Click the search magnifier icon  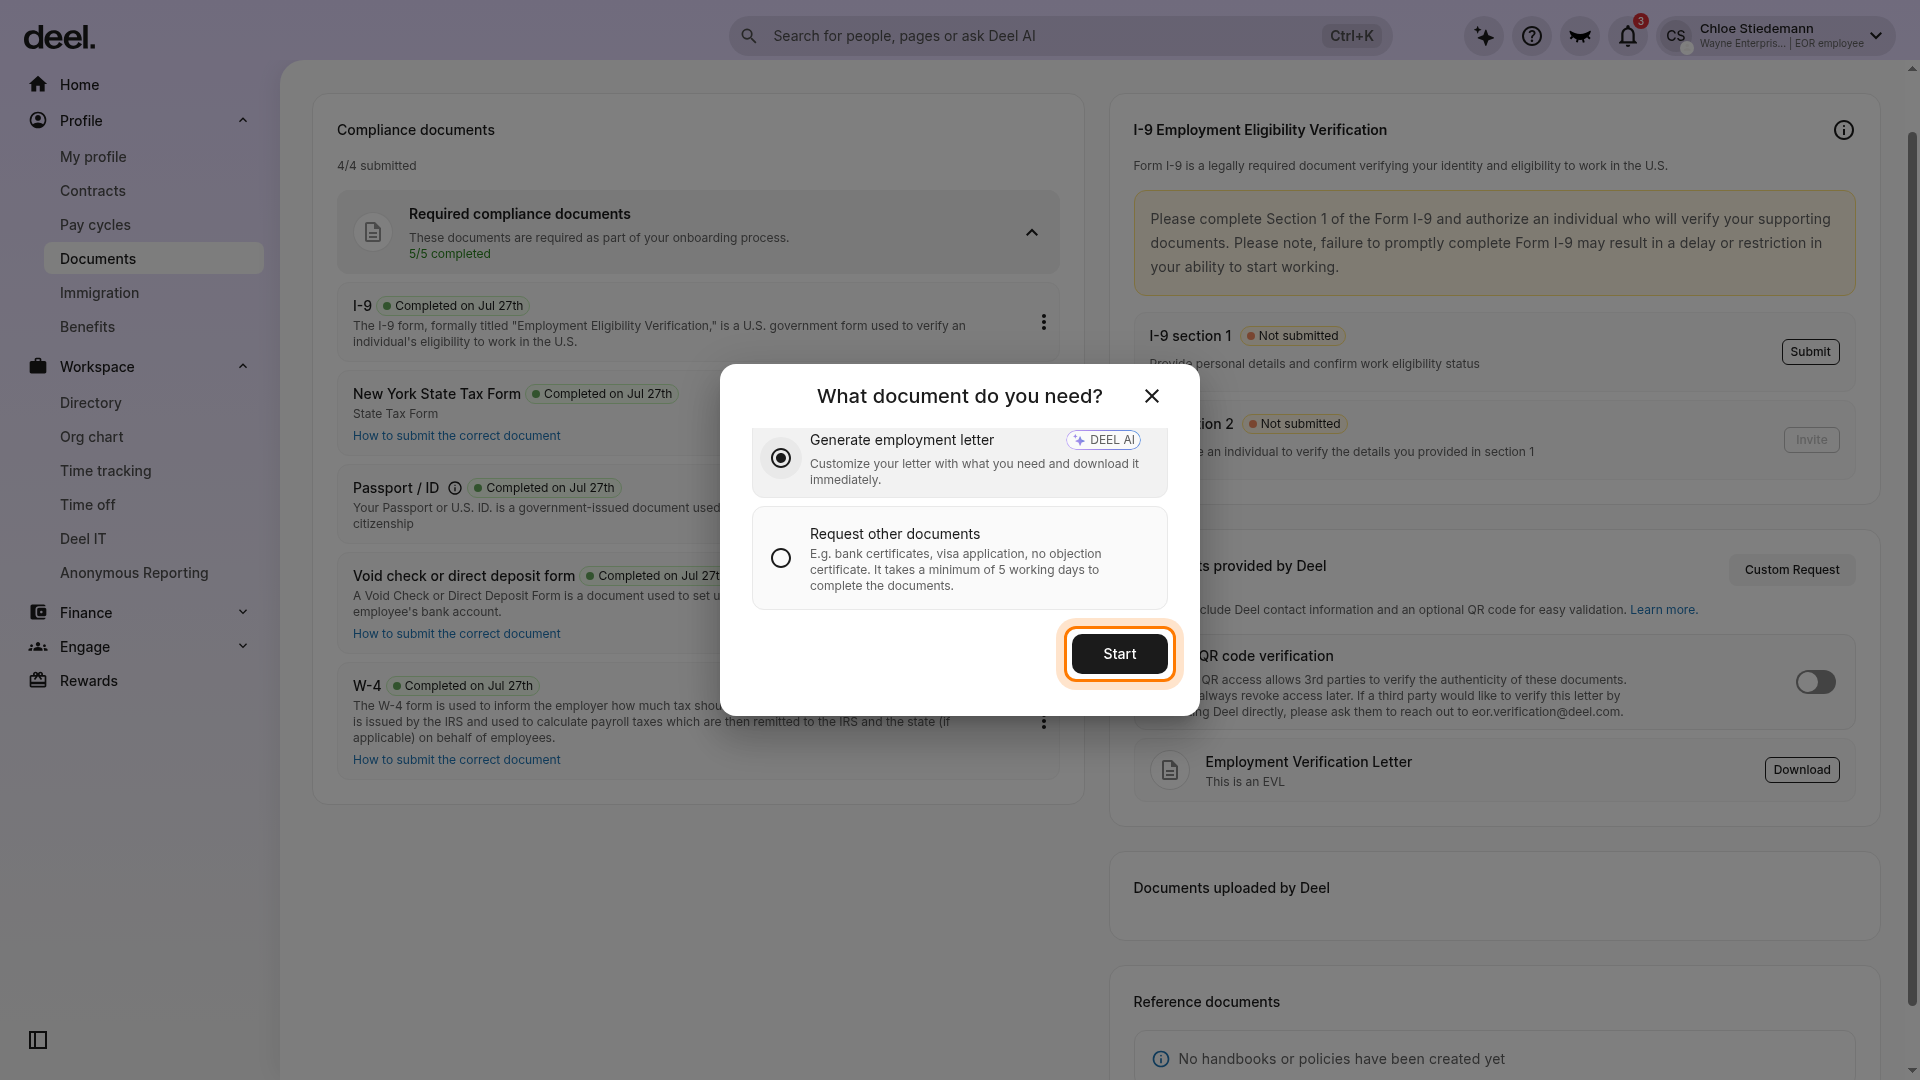coord(749,36)
